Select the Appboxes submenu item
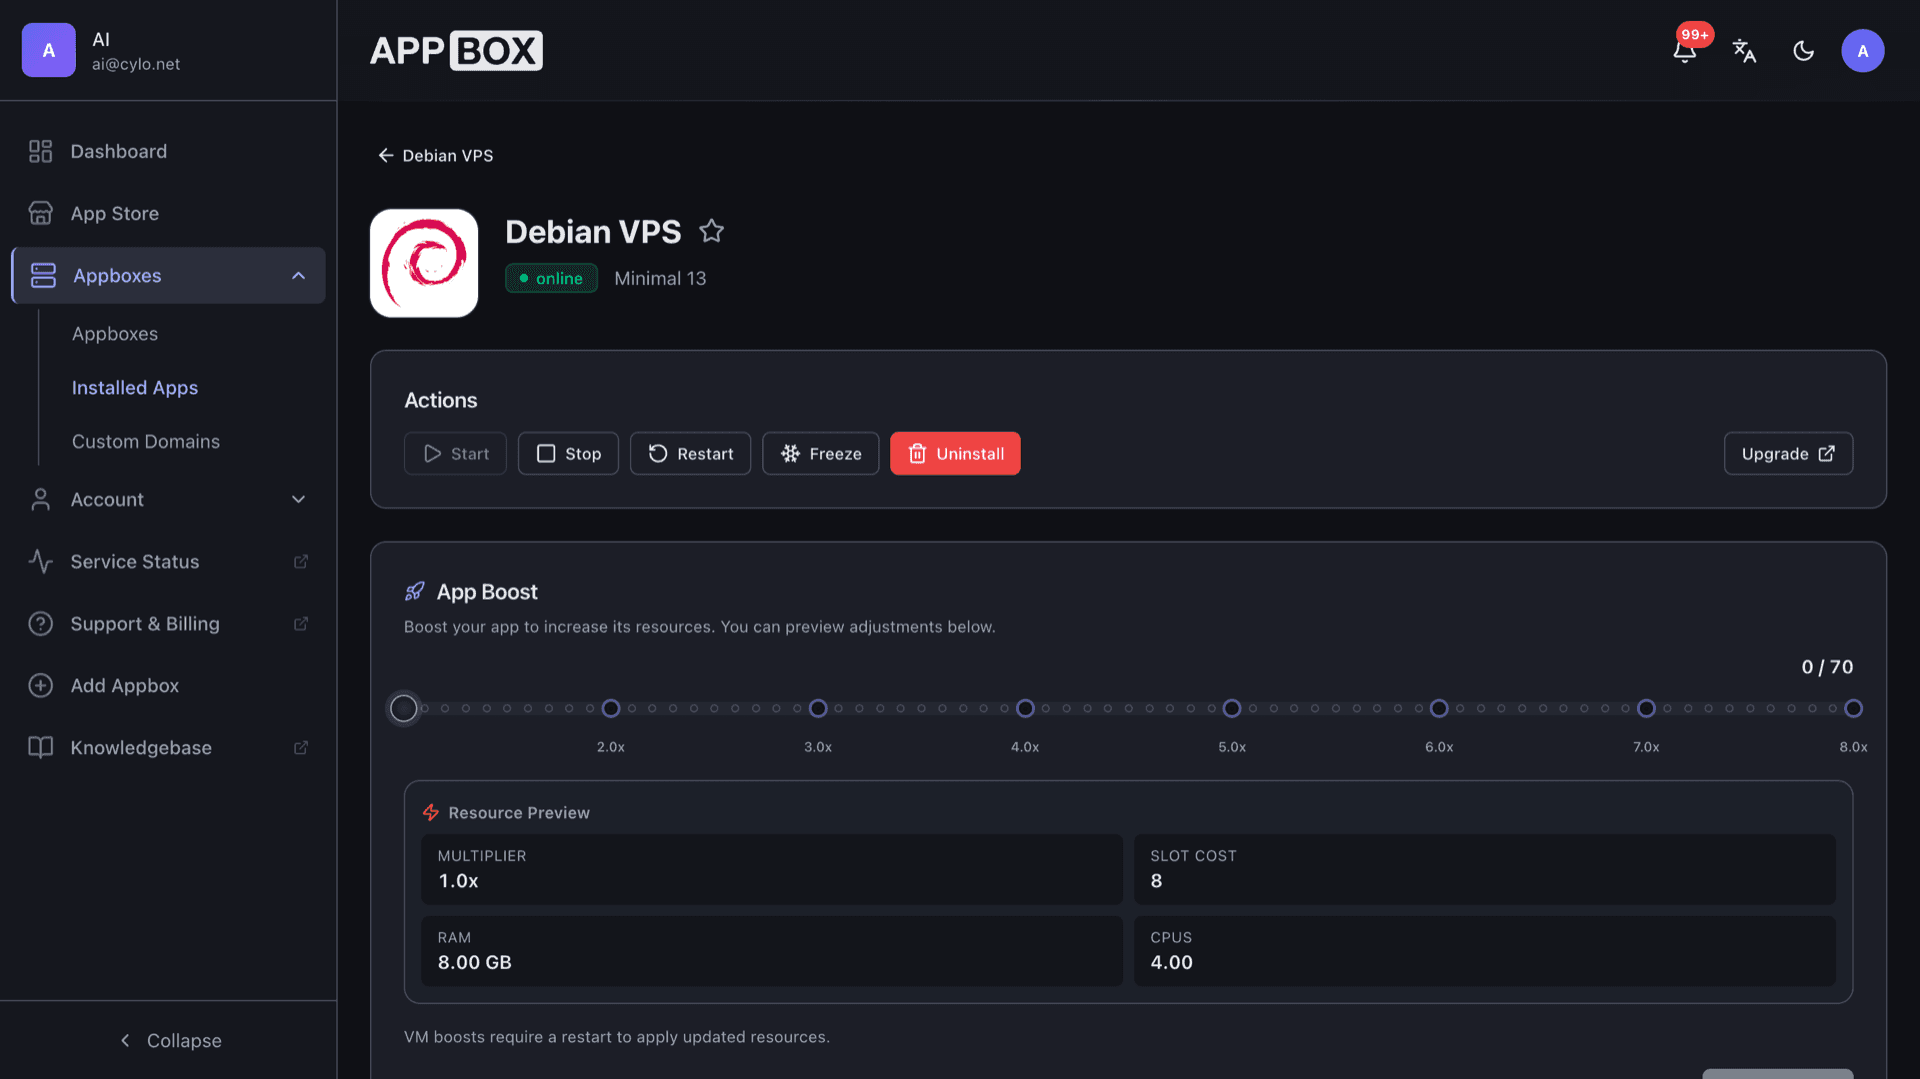 pos(115,334)
